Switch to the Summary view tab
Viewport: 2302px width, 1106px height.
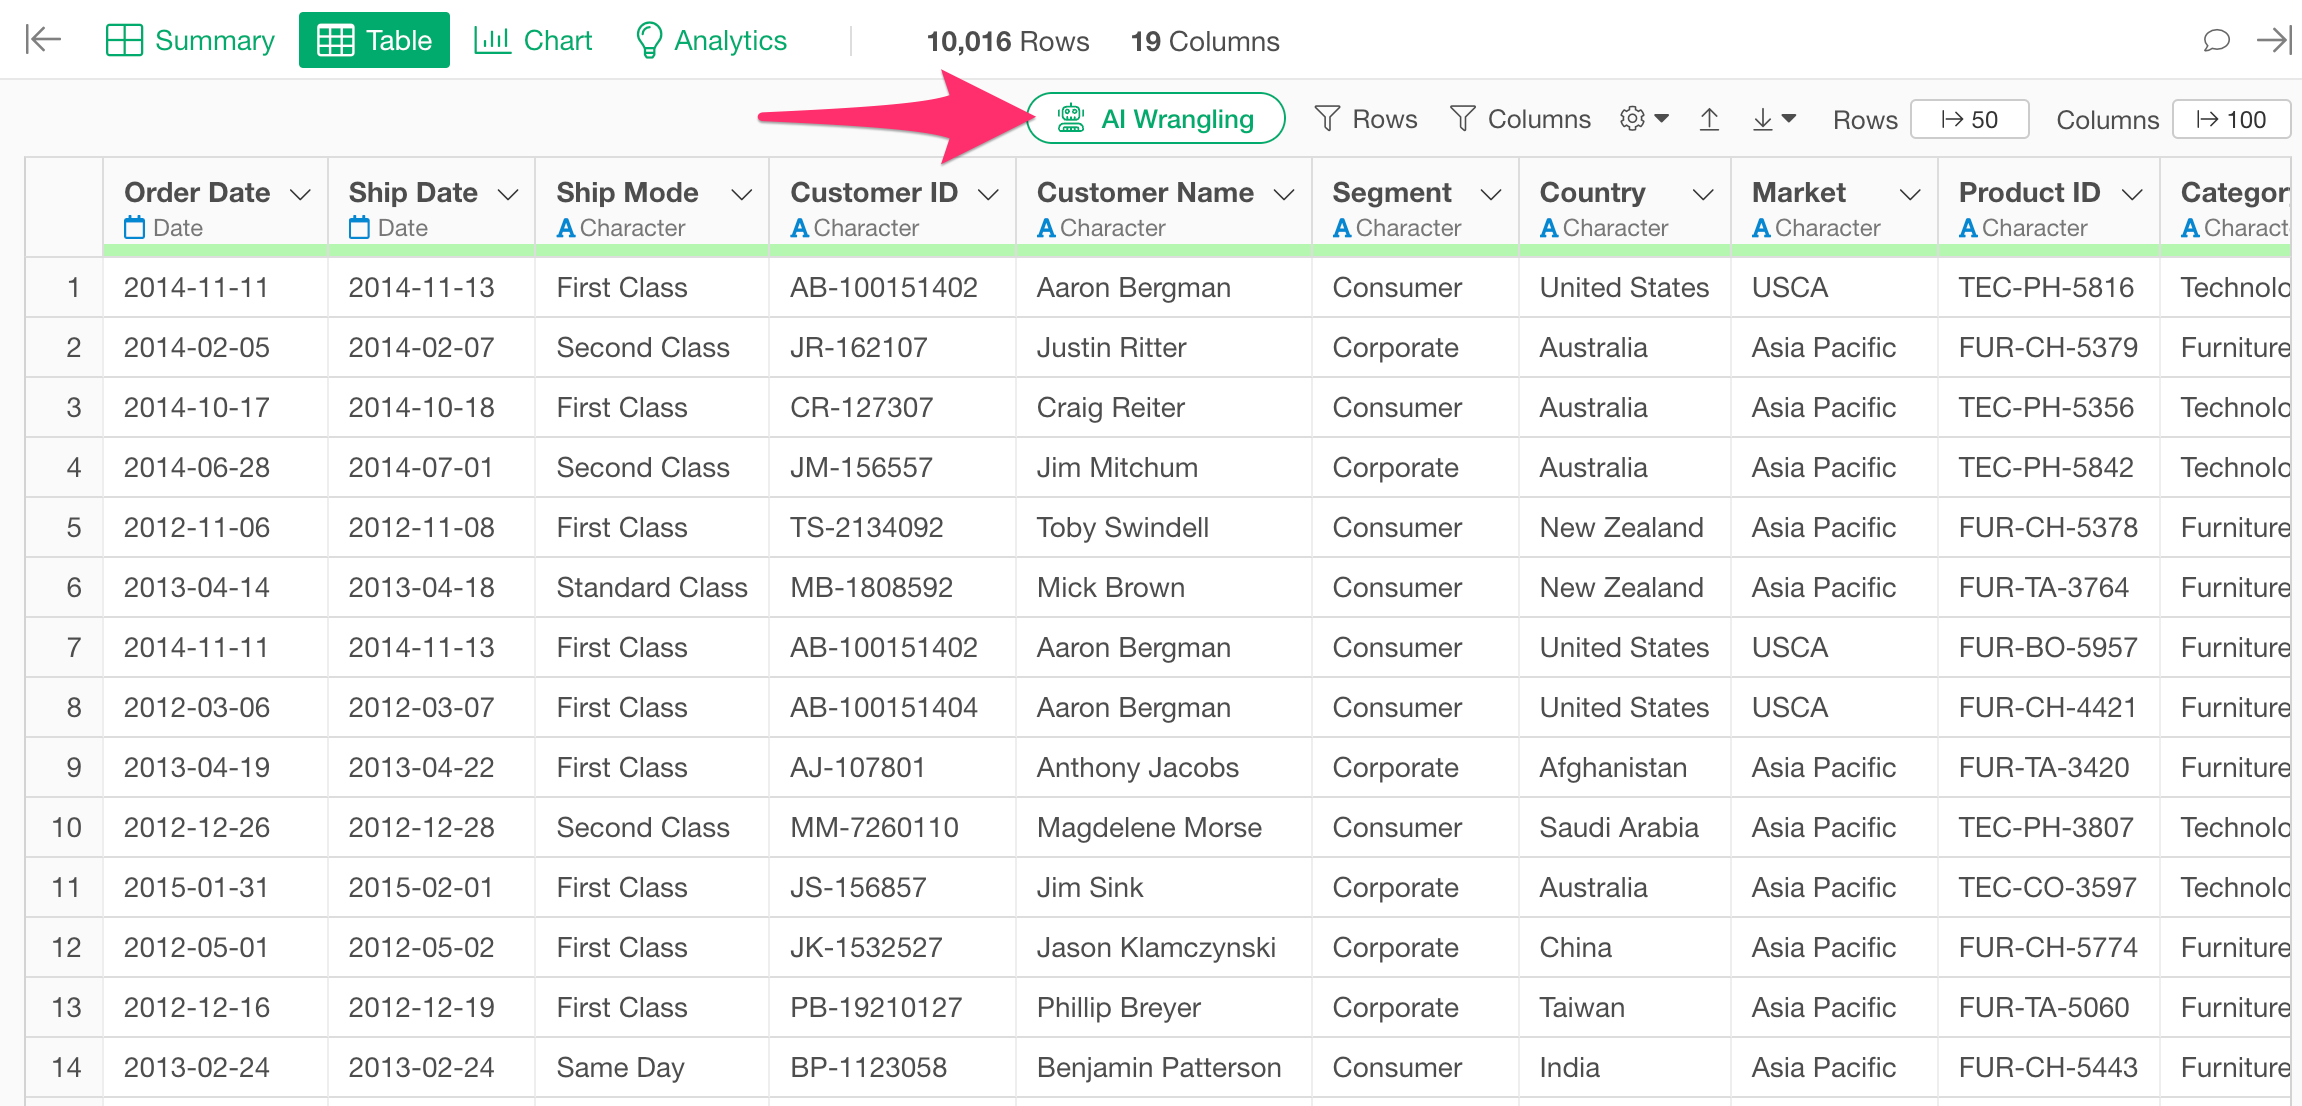pyautogui.click(x=190, y=40)
